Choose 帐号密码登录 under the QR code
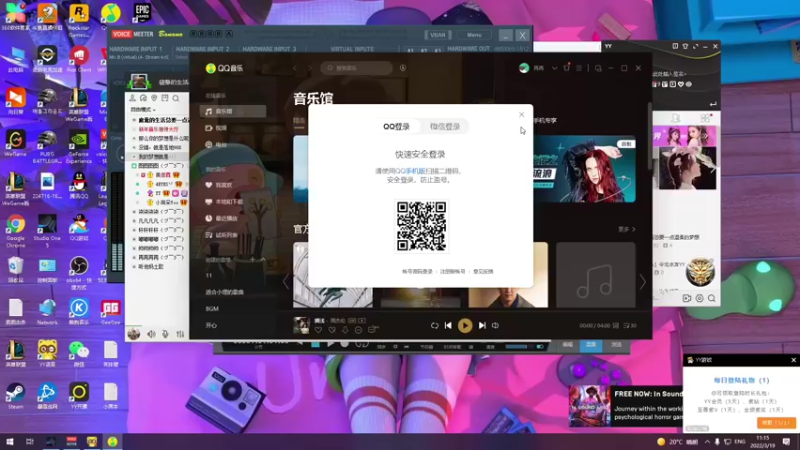 tap(417, 271)
